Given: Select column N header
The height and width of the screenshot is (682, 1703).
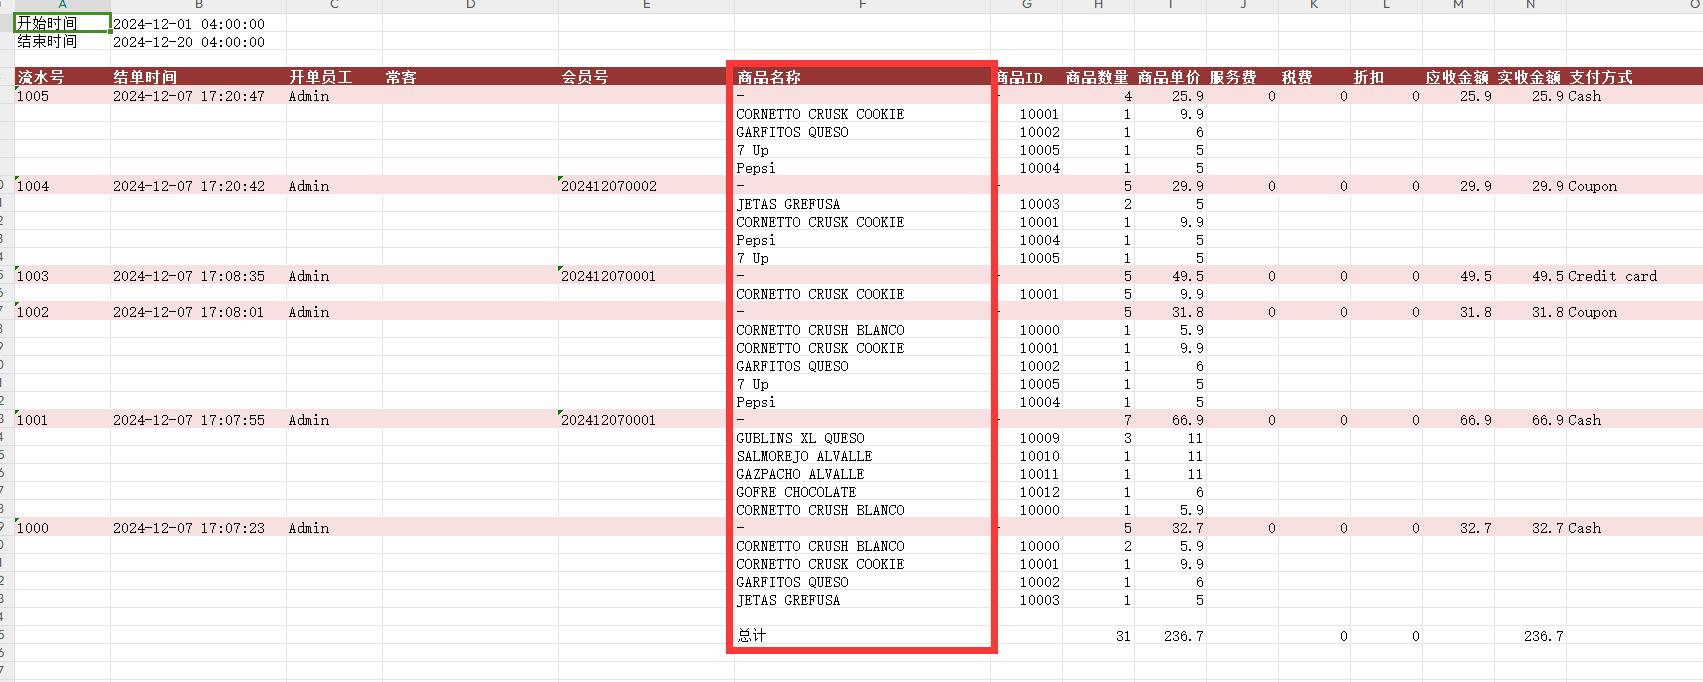Looking at the screenshot, I should pyautogui.click(x=1530, y=6).
